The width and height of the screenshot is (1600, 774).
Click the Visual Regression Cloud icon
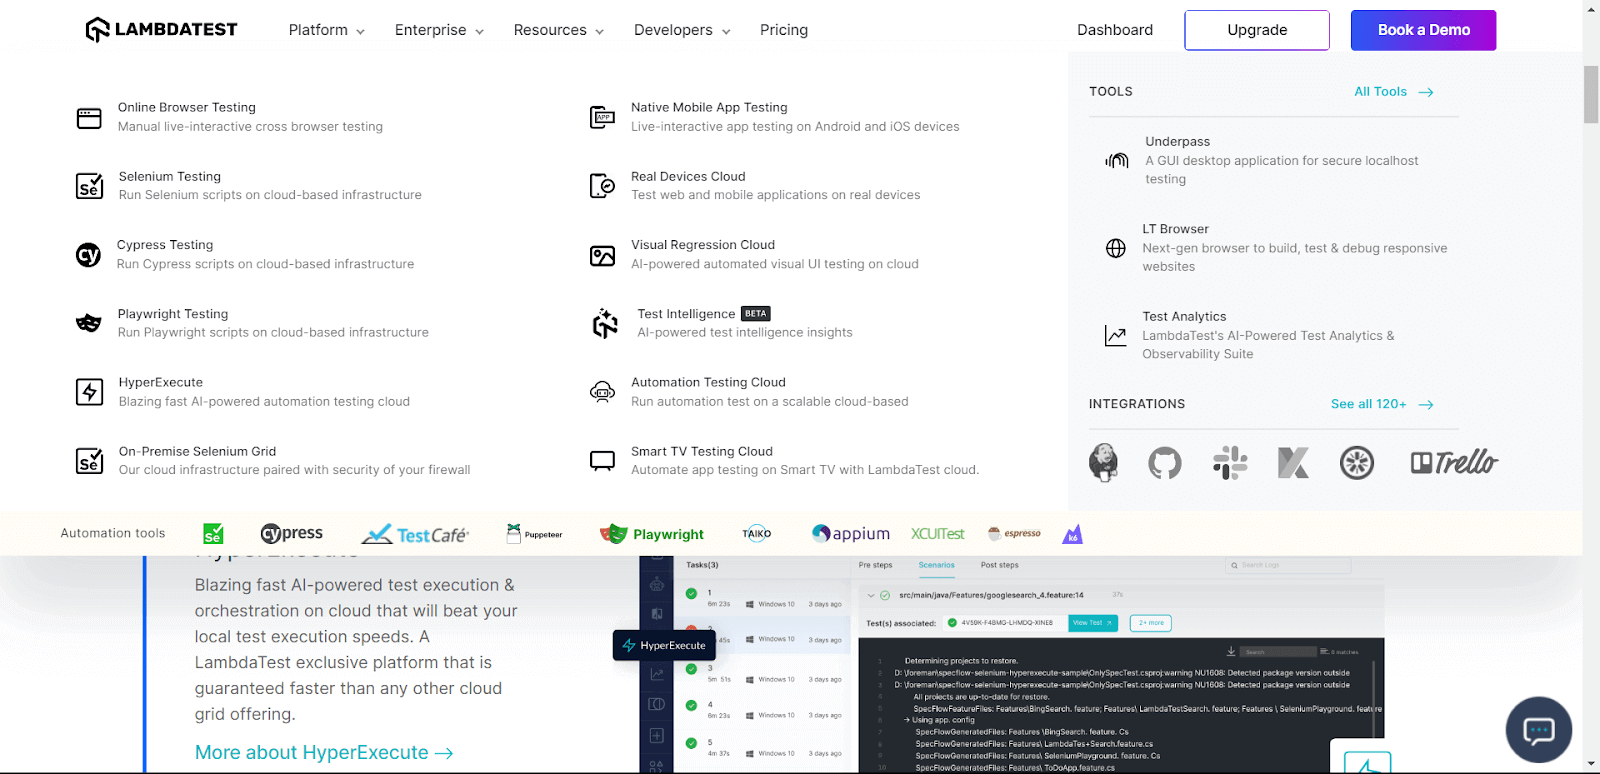[602, 256]
